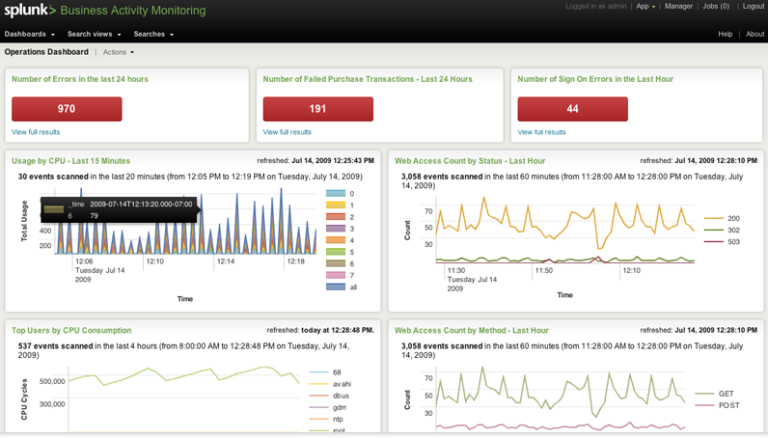Open the Jobs (0) link
Viewport: 768px width, 438px height.
716,6
